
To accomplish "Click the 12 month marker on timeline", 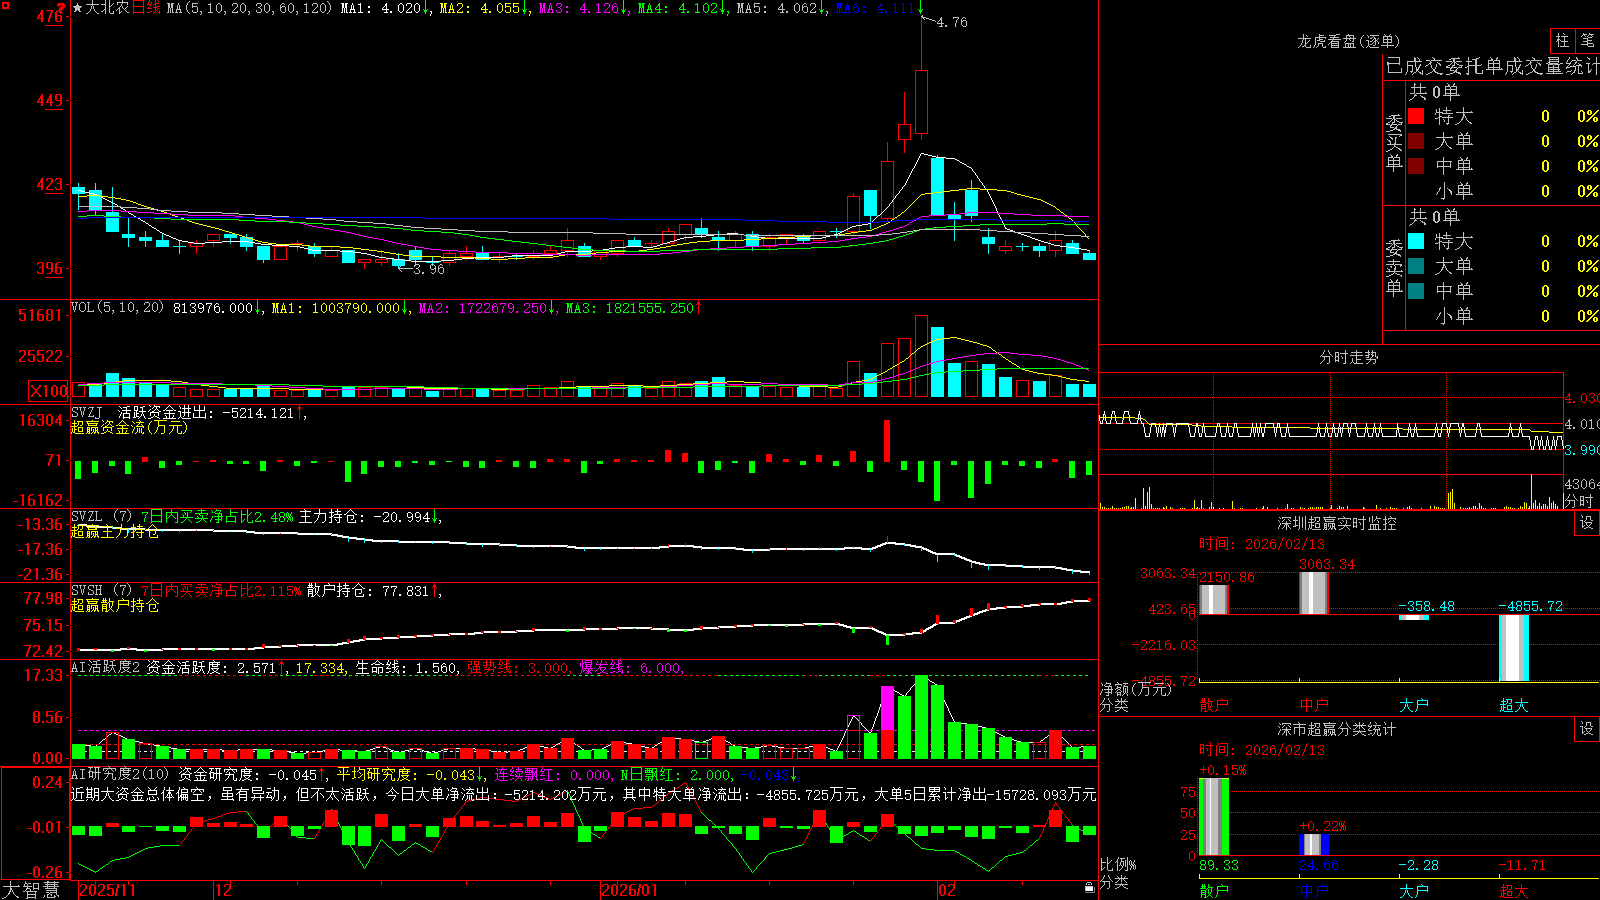I will coord(223,890).
